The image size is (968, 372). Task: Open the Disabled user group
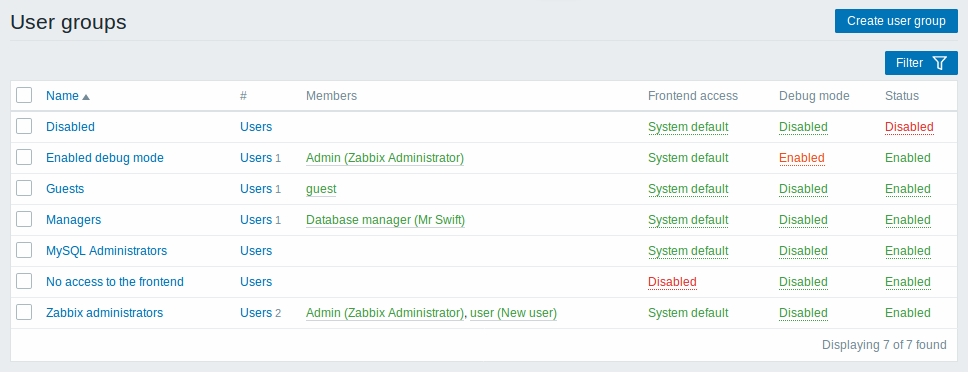coord(70,126)
